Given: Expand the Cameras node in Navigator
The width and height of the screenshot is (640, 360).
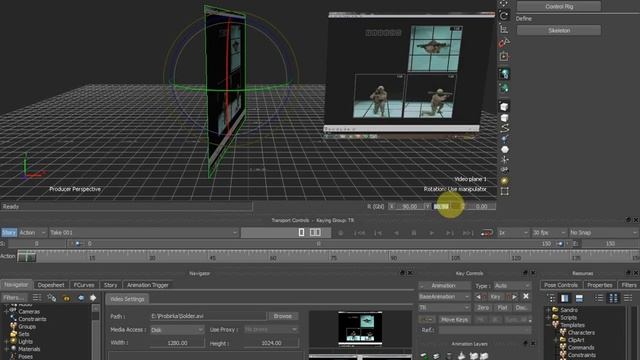Looking at the screenshot, I should 7,311.
